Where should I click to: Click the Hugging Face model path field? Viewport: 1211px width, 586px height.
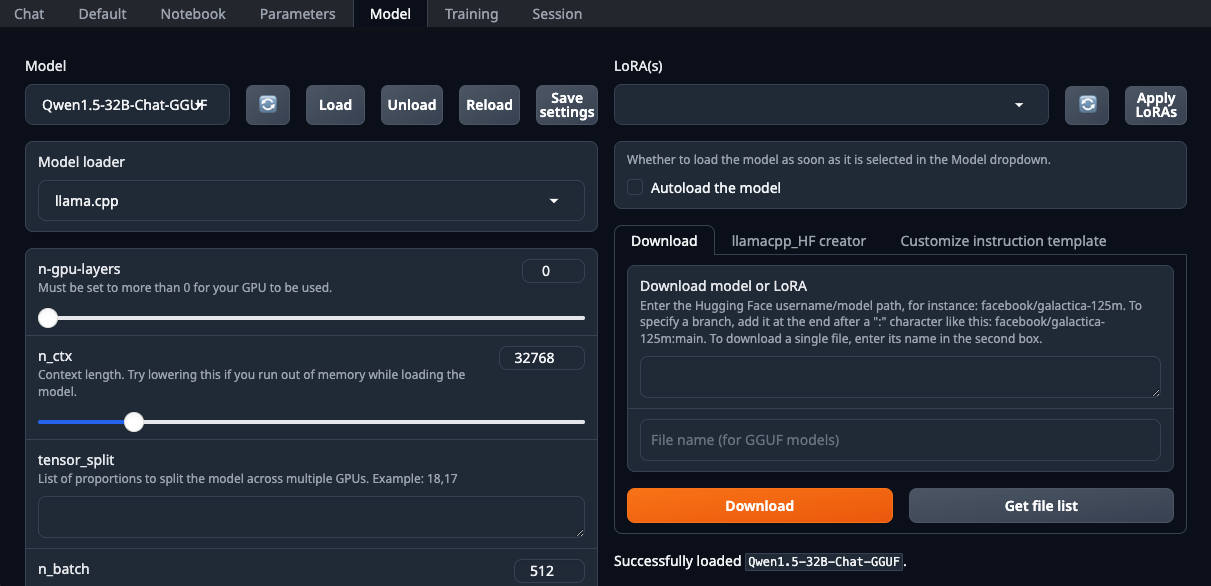(x=900, y=378)
